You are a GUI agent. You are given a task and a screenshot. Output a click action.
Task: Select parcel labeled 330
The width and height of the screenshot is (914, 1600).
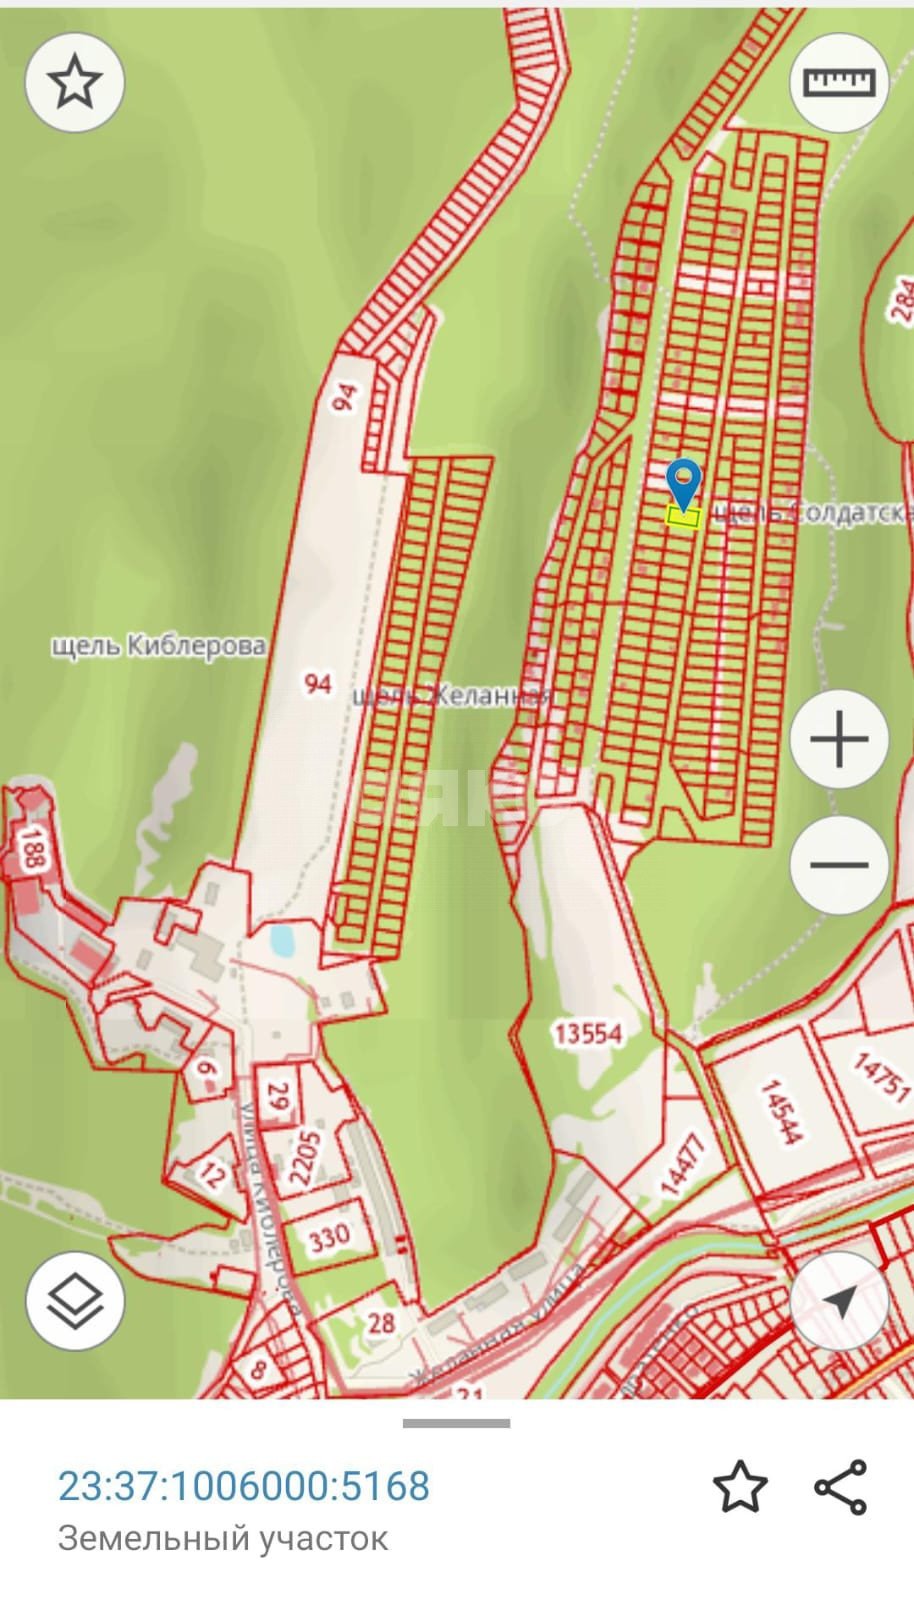tap(329, 1238)
